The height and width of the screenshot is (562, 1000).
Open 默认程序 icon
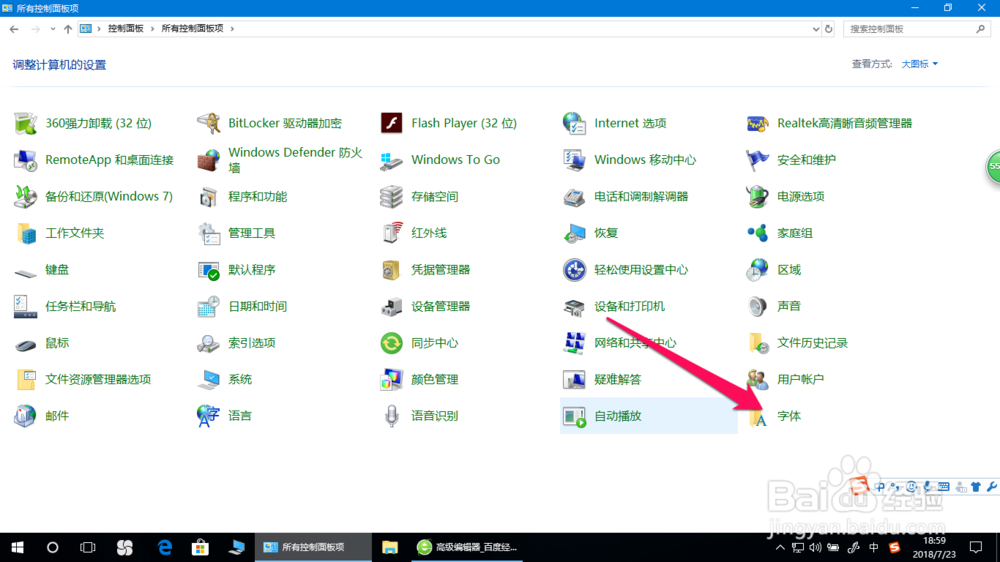point(209,270)
